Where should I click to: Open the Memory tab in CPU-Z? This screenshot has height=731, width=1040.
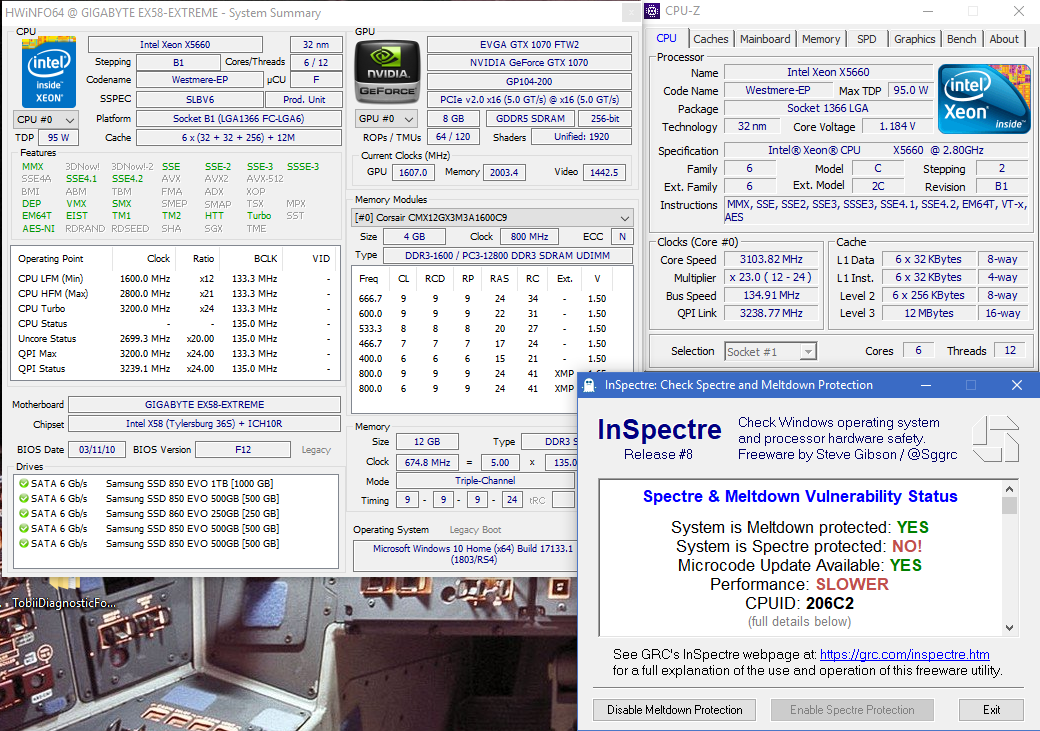(820, 39)
